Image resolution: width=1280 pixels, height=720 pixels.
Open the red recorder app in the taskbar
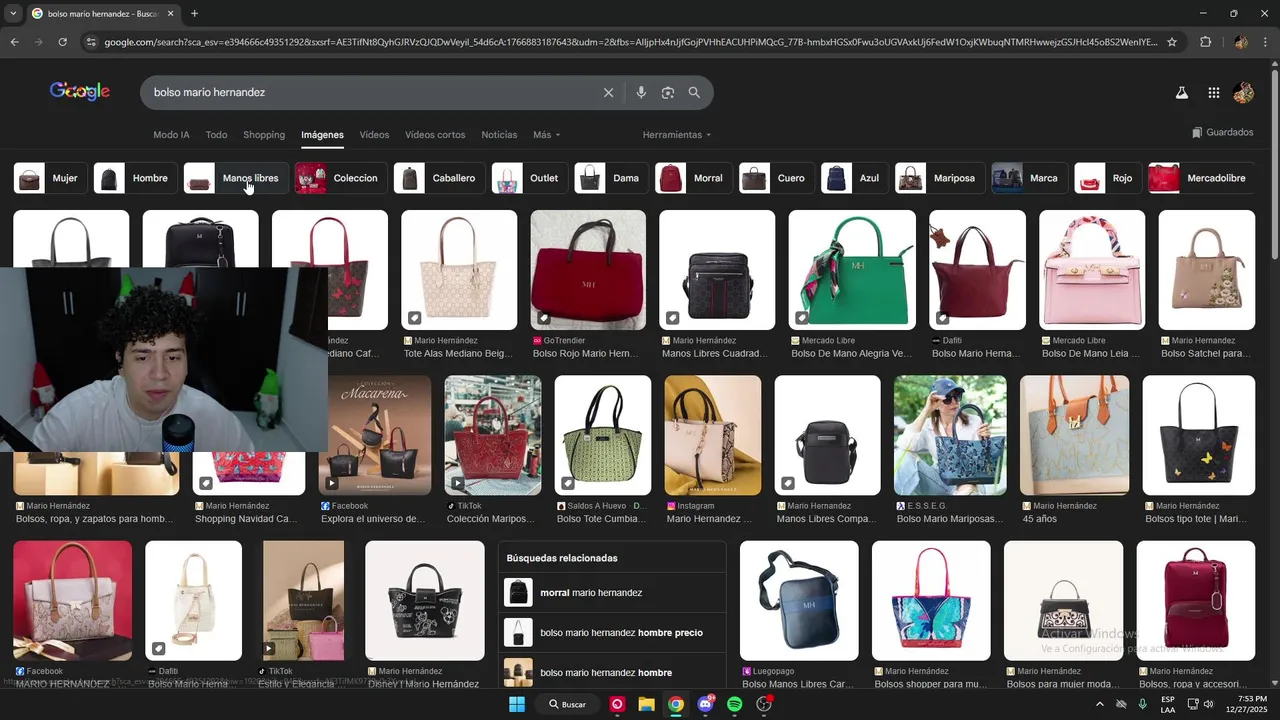pos(618,704)
